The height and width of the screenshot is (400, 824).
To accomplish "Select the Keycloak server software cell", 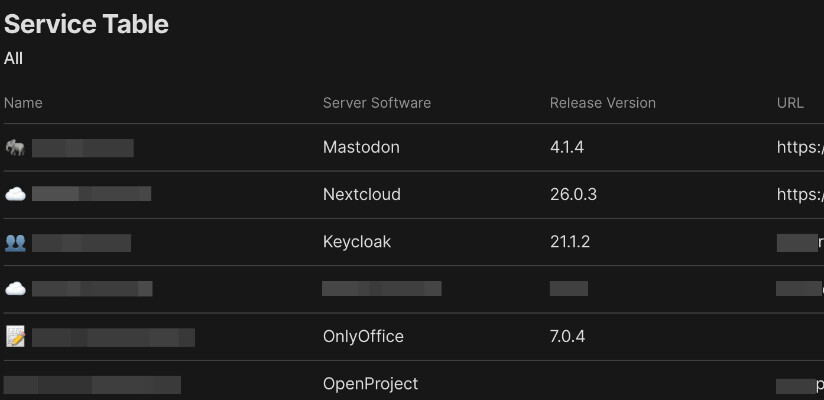I will coord(357,242).
